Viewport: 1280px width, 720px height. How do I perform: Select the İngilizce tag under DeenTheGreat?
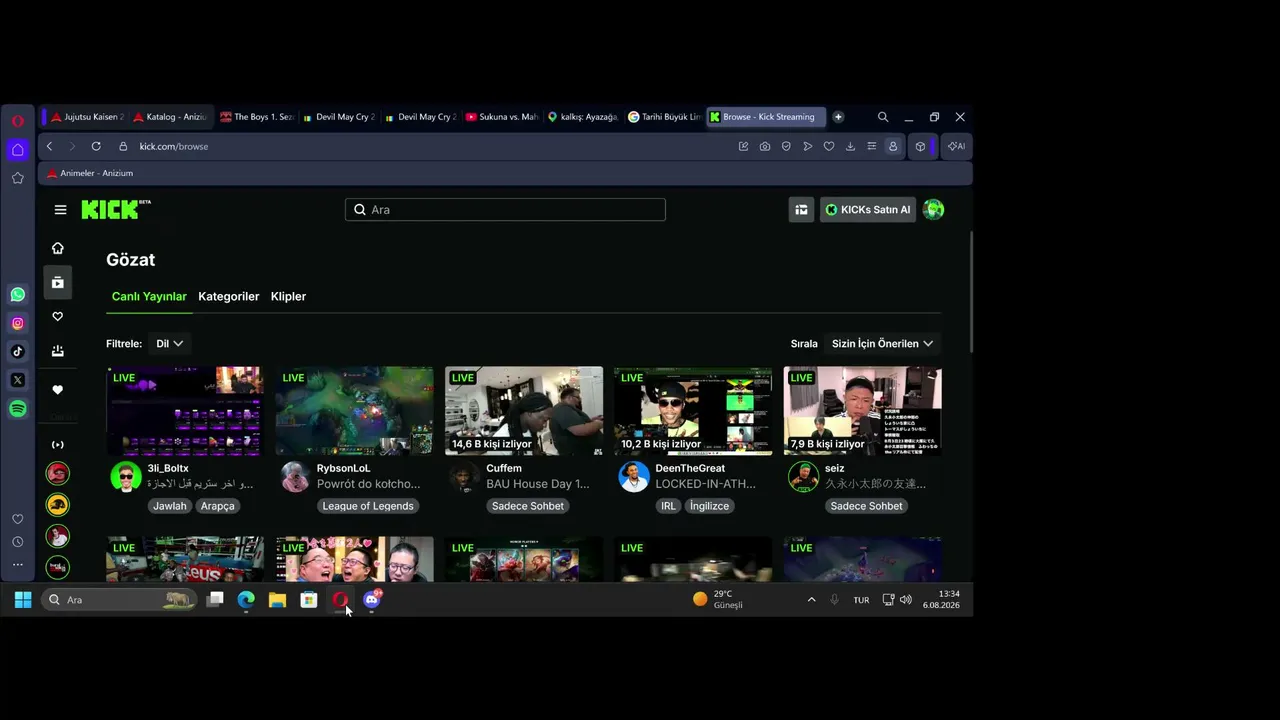coord(709,506)
